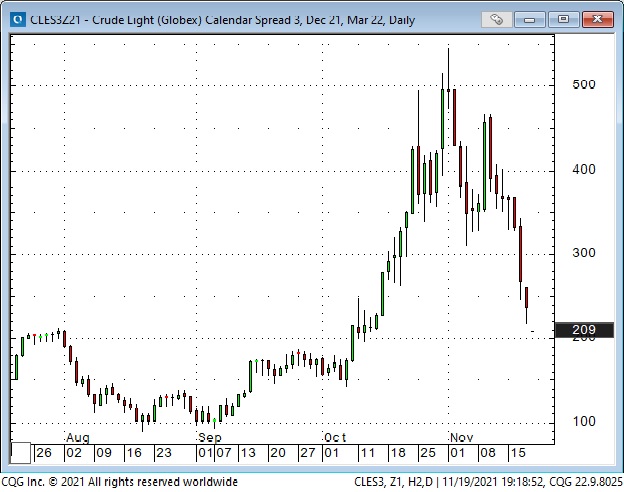Click the empty white box at time axis start
624x492 pixels.
[20, 453]
